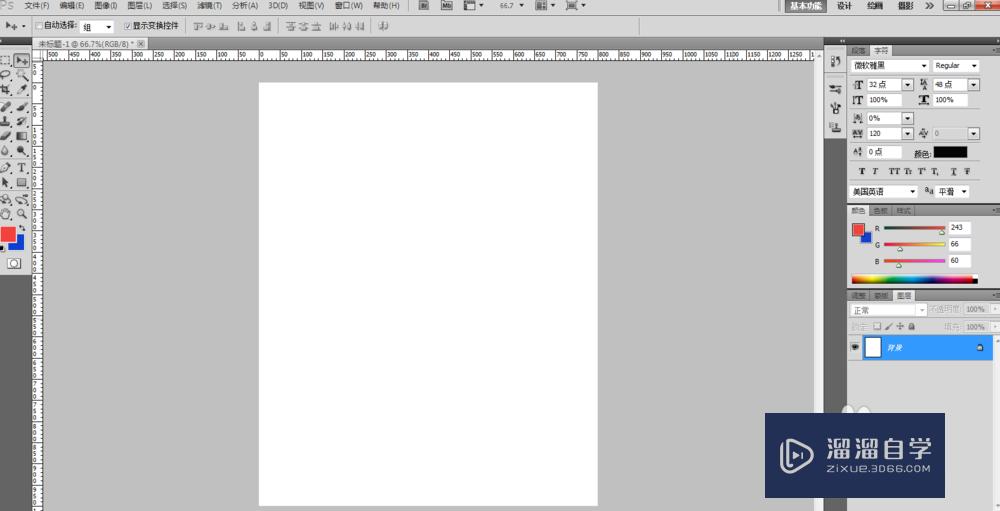Image resolution: width=1000 pixels, height=511 pixels.
Task: Enable the 自动选择 checkbox
Action: coord(39,26)
